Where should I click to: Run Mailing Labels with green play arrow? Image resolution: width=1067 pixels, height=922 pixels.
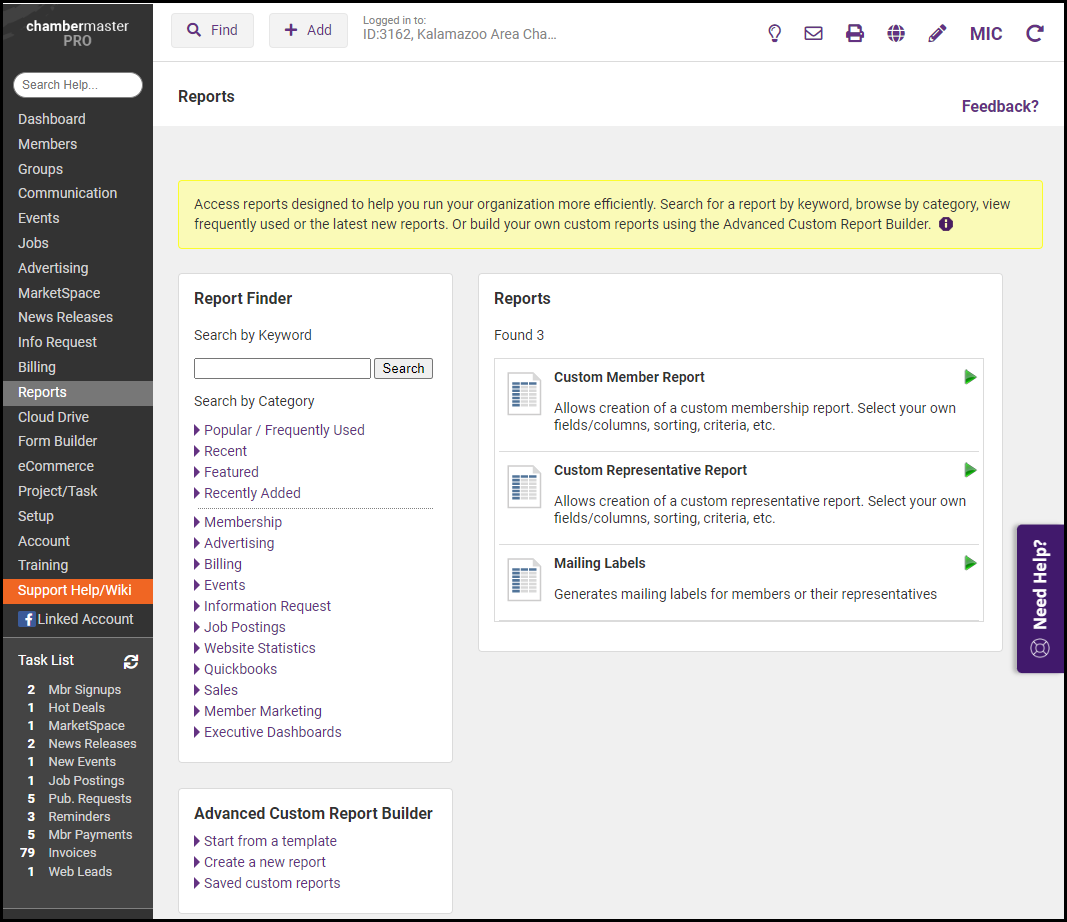[x=970, y=563]
